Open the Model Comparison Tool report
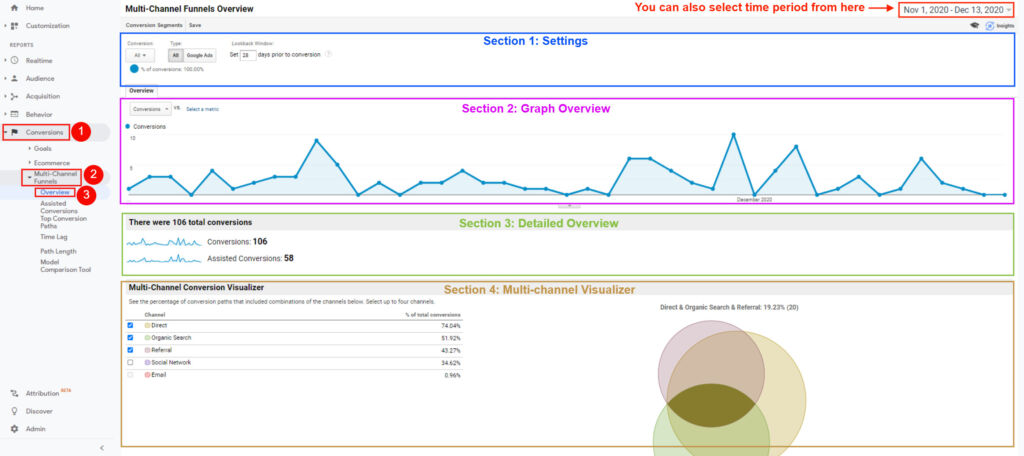This screenshot has height=456, width=1024. point(65,265)
